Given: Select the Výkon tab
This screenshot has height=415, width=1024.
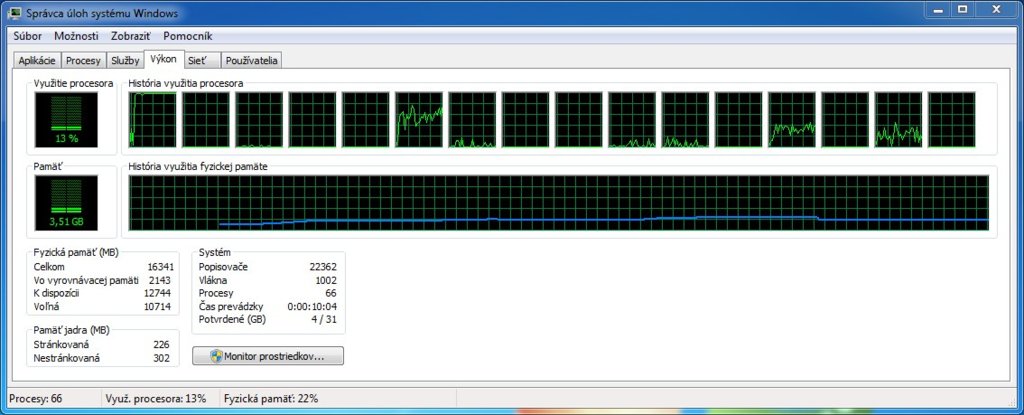Looking at the screenshot, I should pyautogui.click(x=163, y=59).
